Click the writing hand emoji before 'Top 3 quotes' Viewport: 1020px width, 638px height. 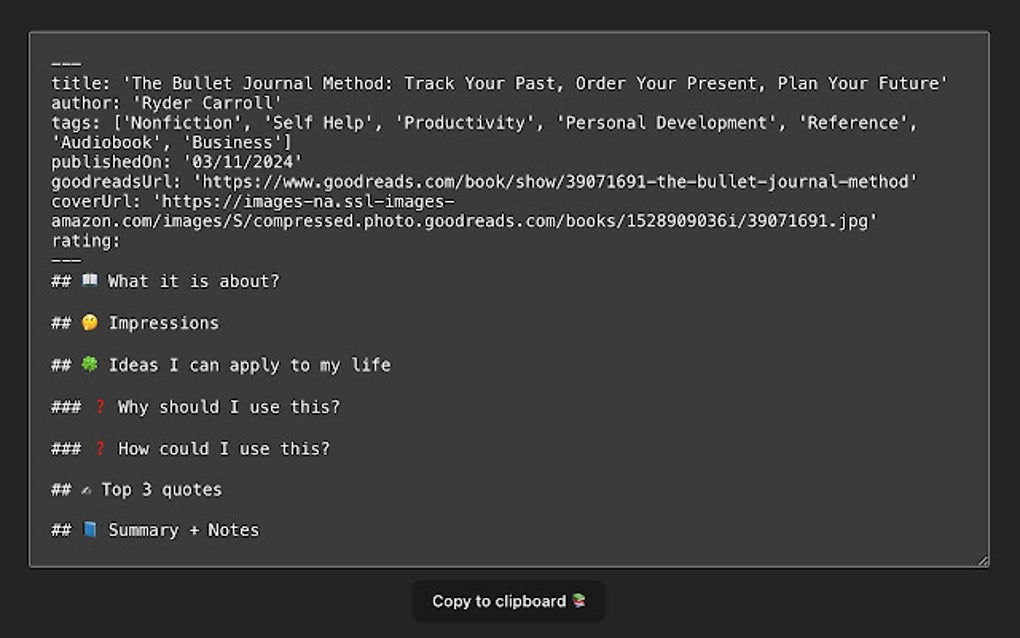(x=86, y=490)
